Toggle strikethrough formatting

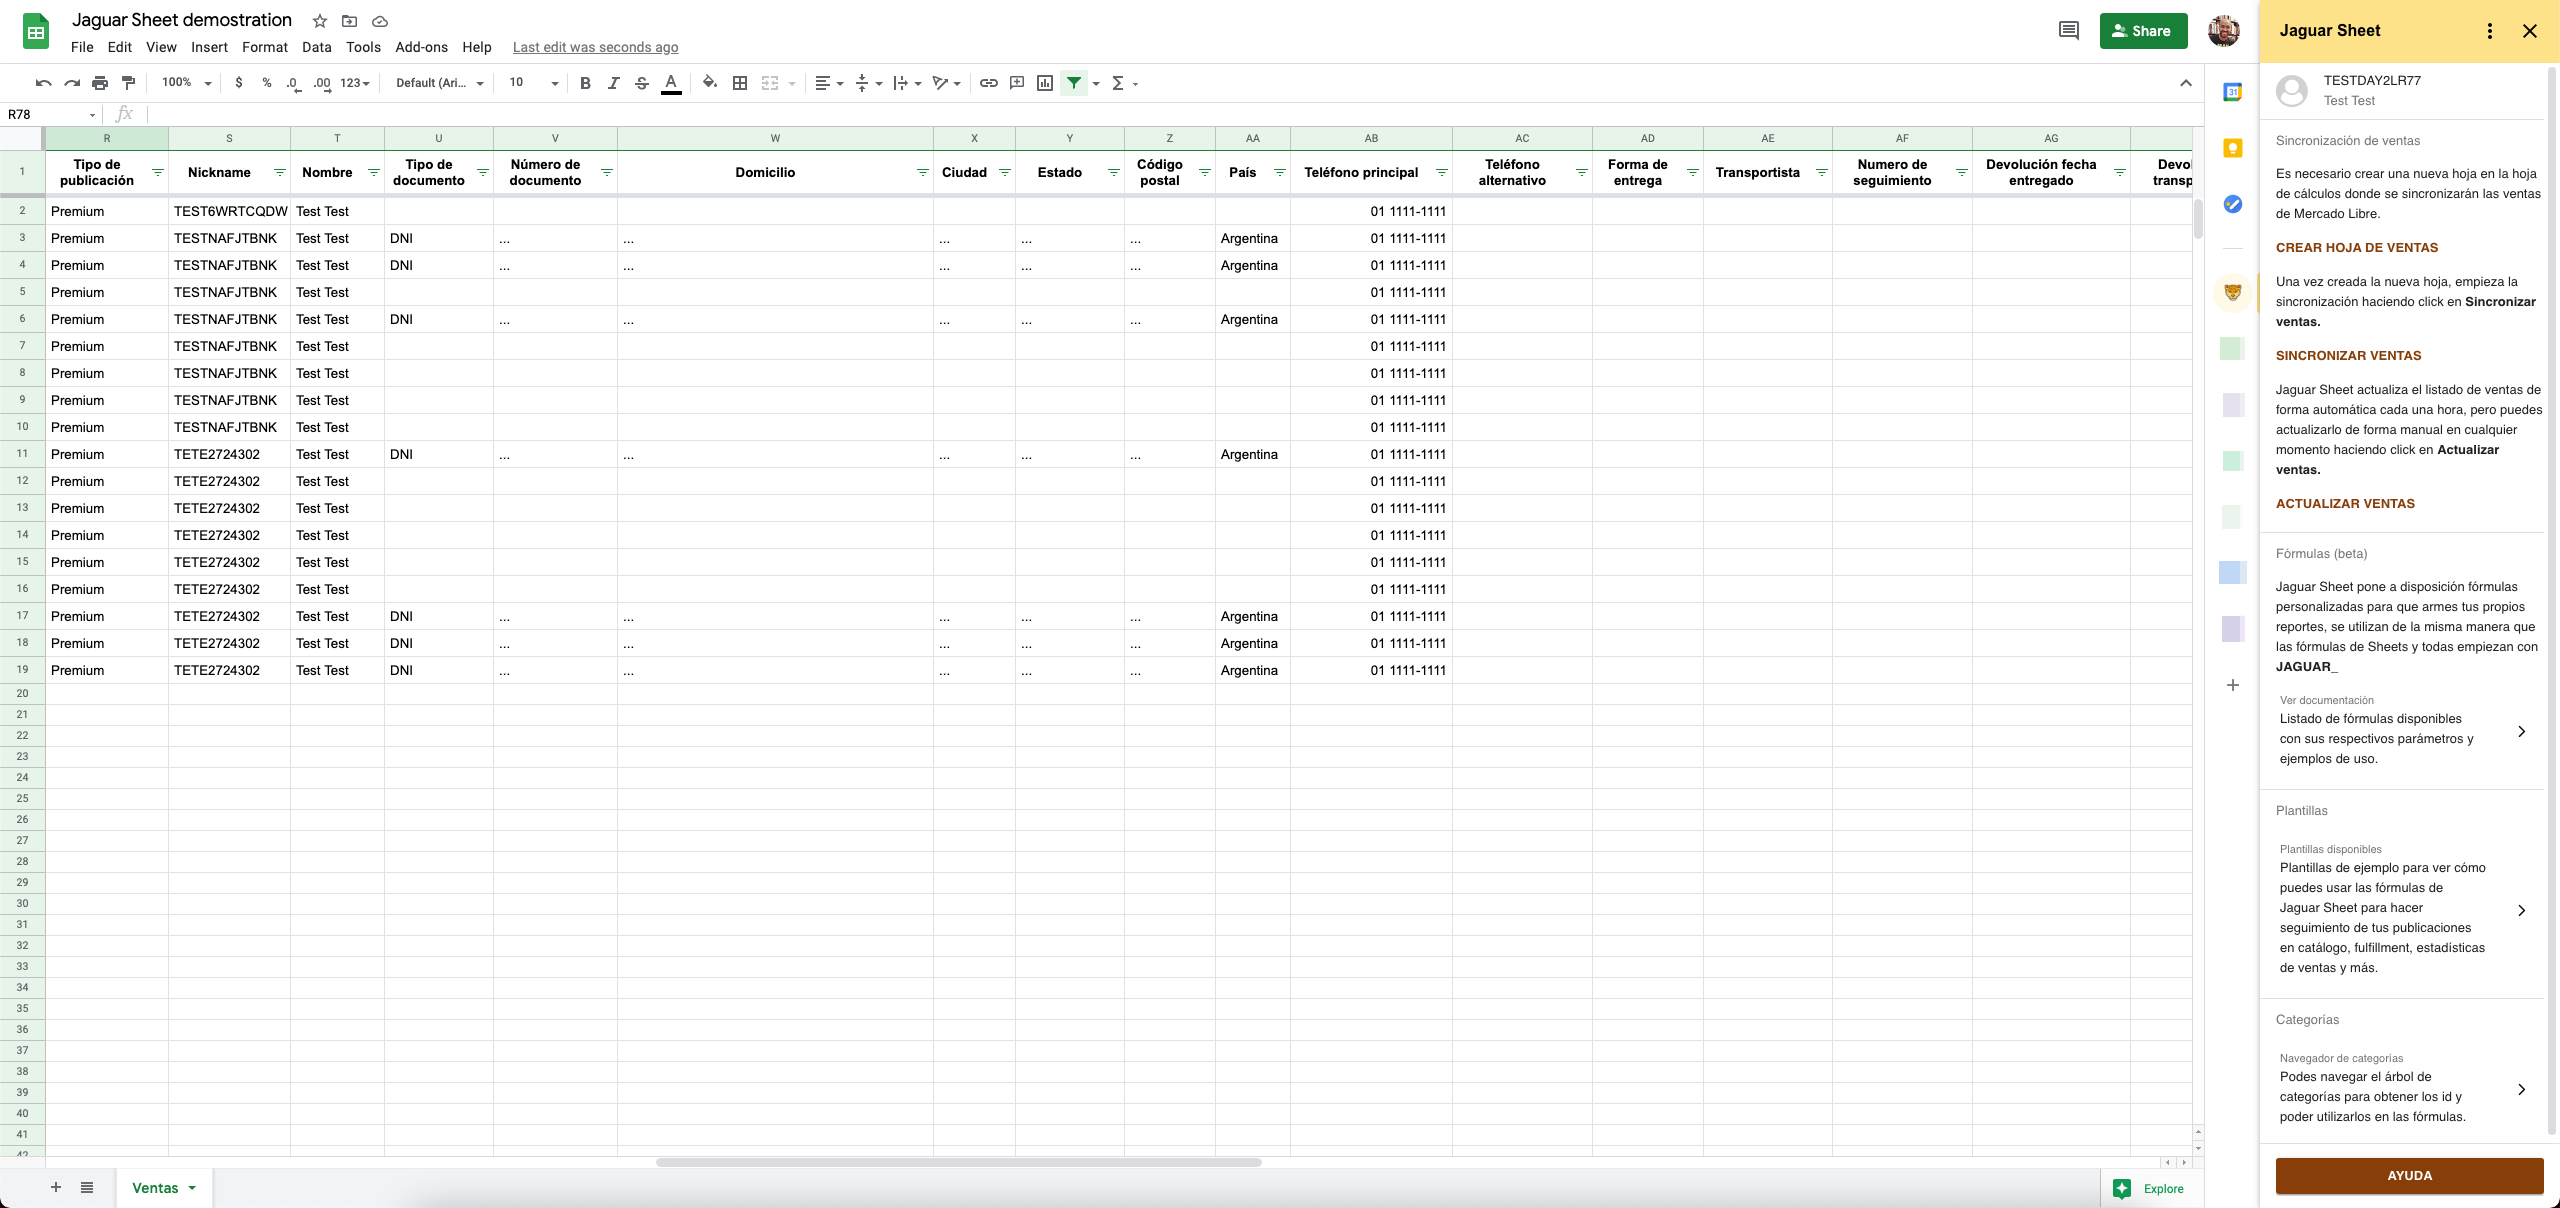[x=642, y=83]
